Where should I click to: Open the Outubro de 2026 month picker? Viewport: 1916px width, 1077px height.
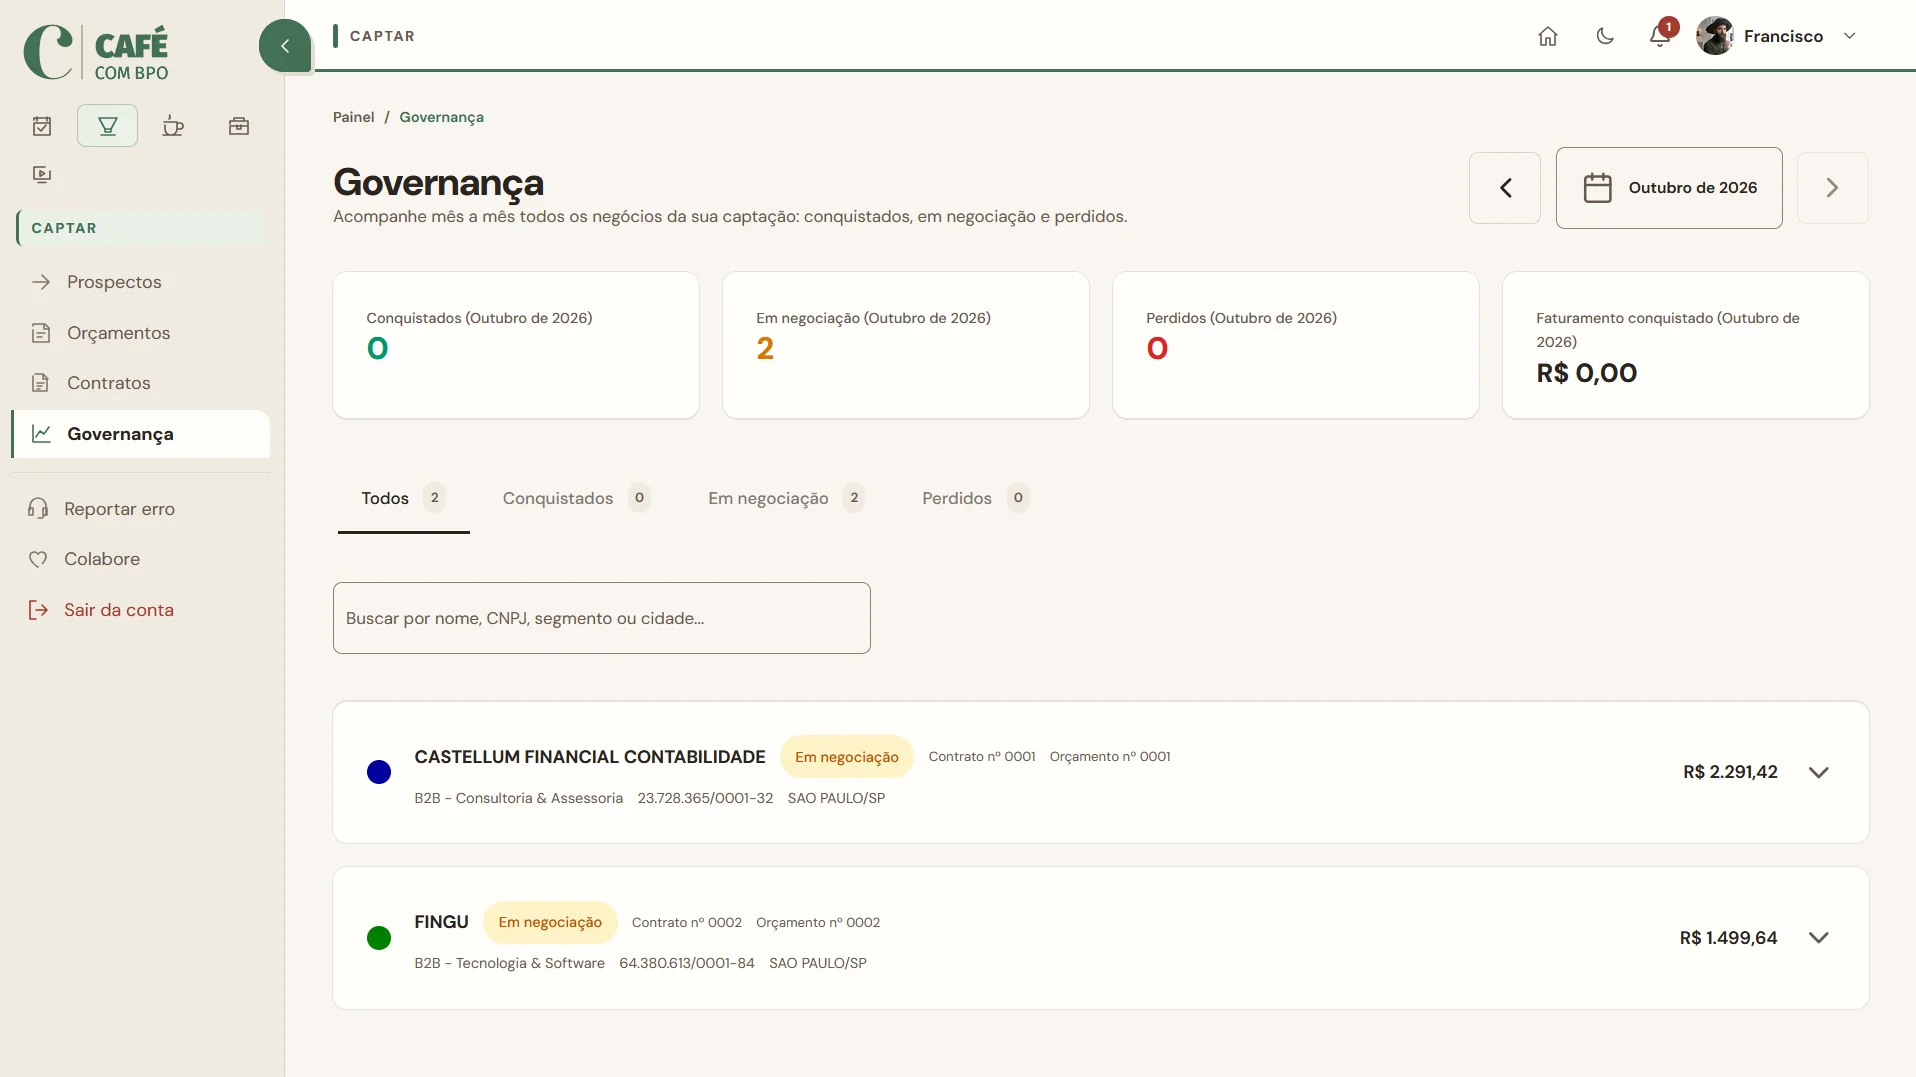[1668, 188]
